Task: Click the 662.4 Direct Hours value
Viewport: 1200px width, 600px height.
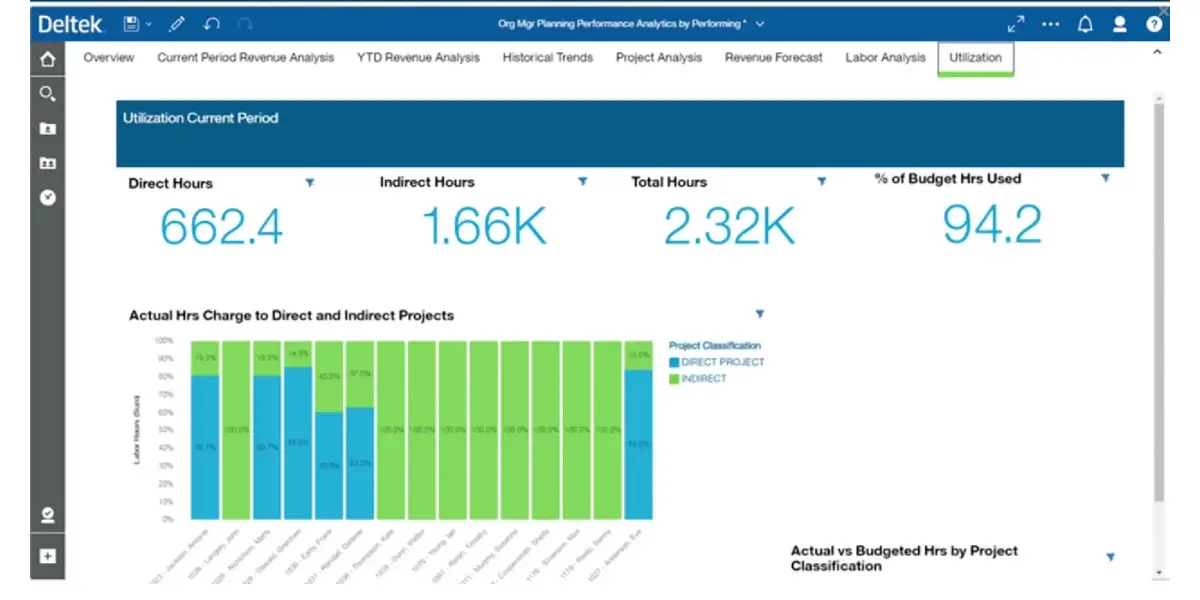Action: point(222,227)
